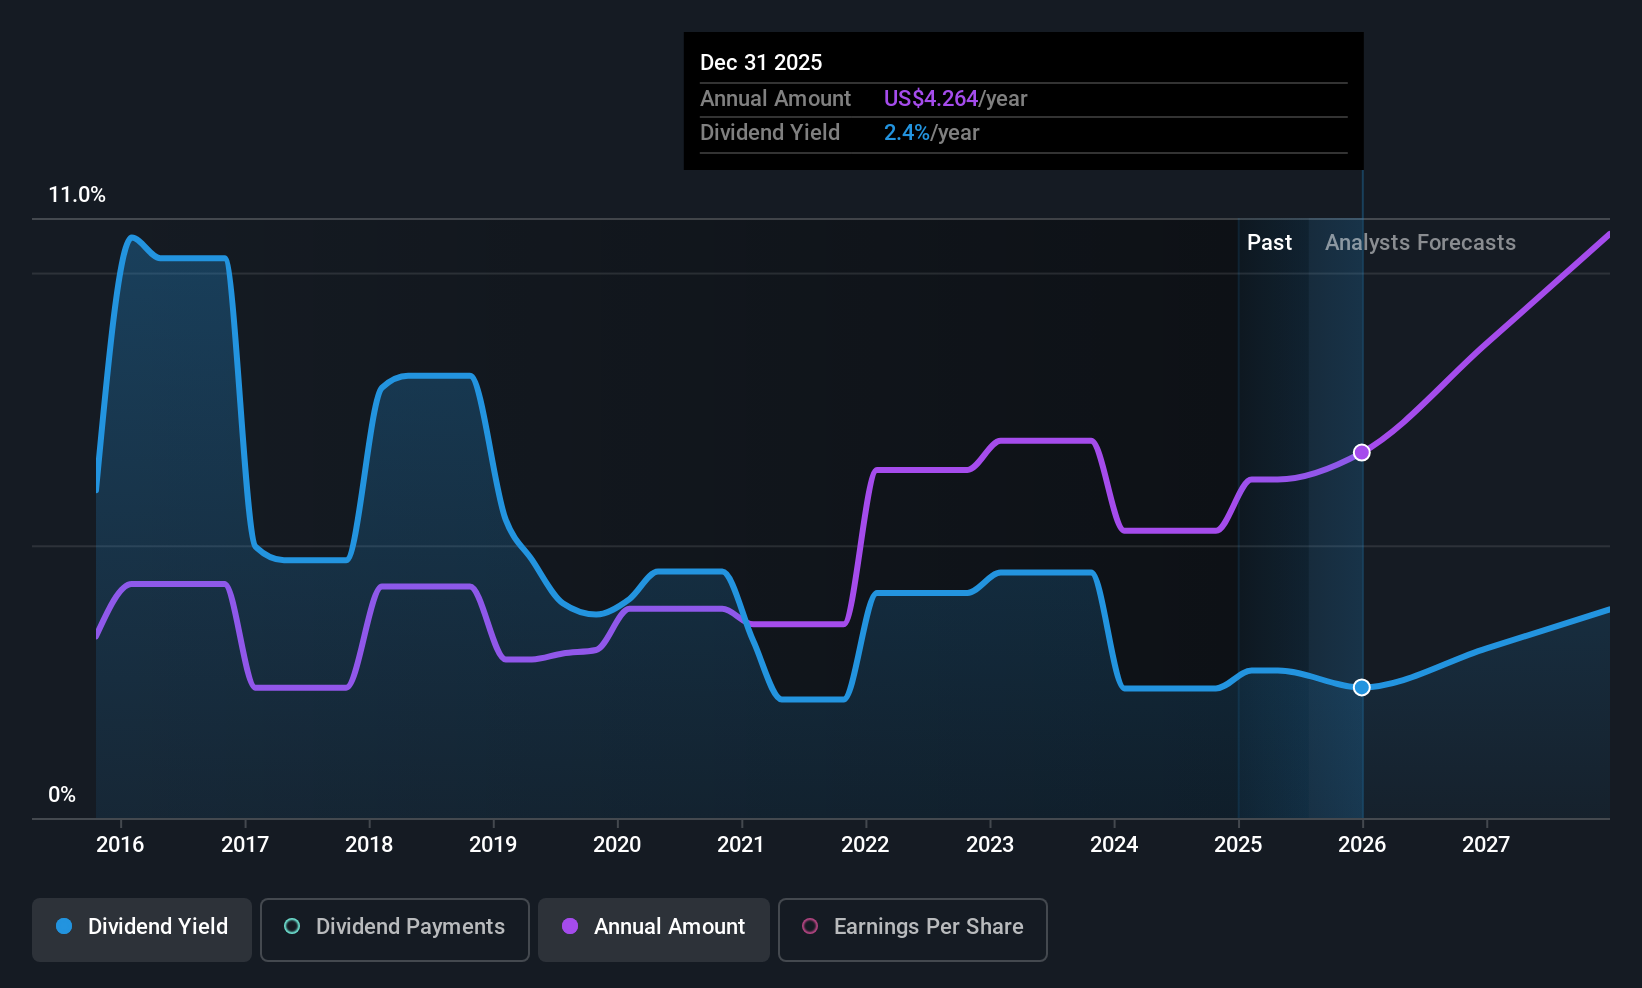Click the Dec 31 2025 tooltip date

(761, 62)
